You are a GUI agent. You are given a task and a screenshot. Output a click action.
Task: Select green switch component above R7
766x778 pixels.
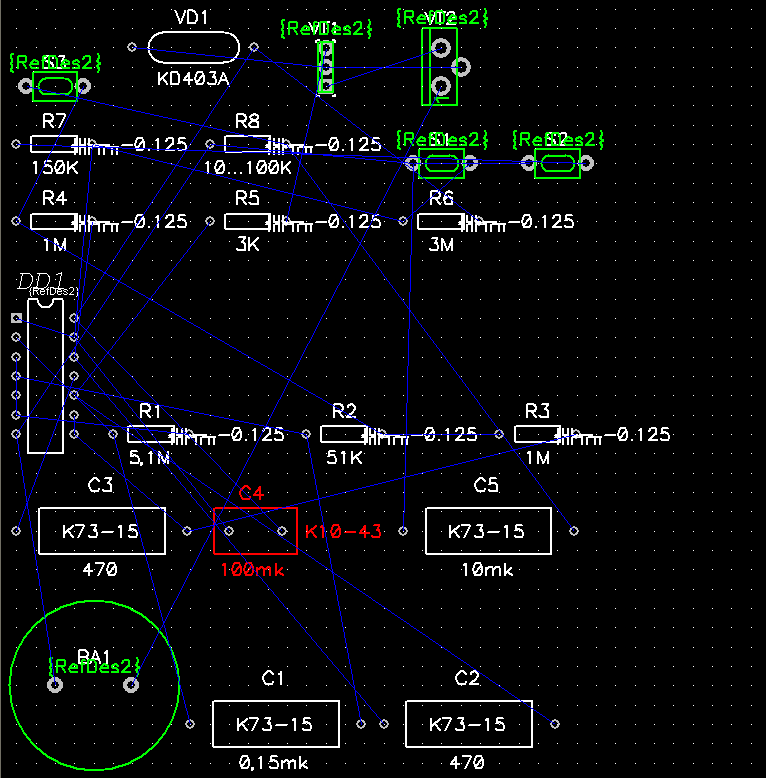(55, 86)
